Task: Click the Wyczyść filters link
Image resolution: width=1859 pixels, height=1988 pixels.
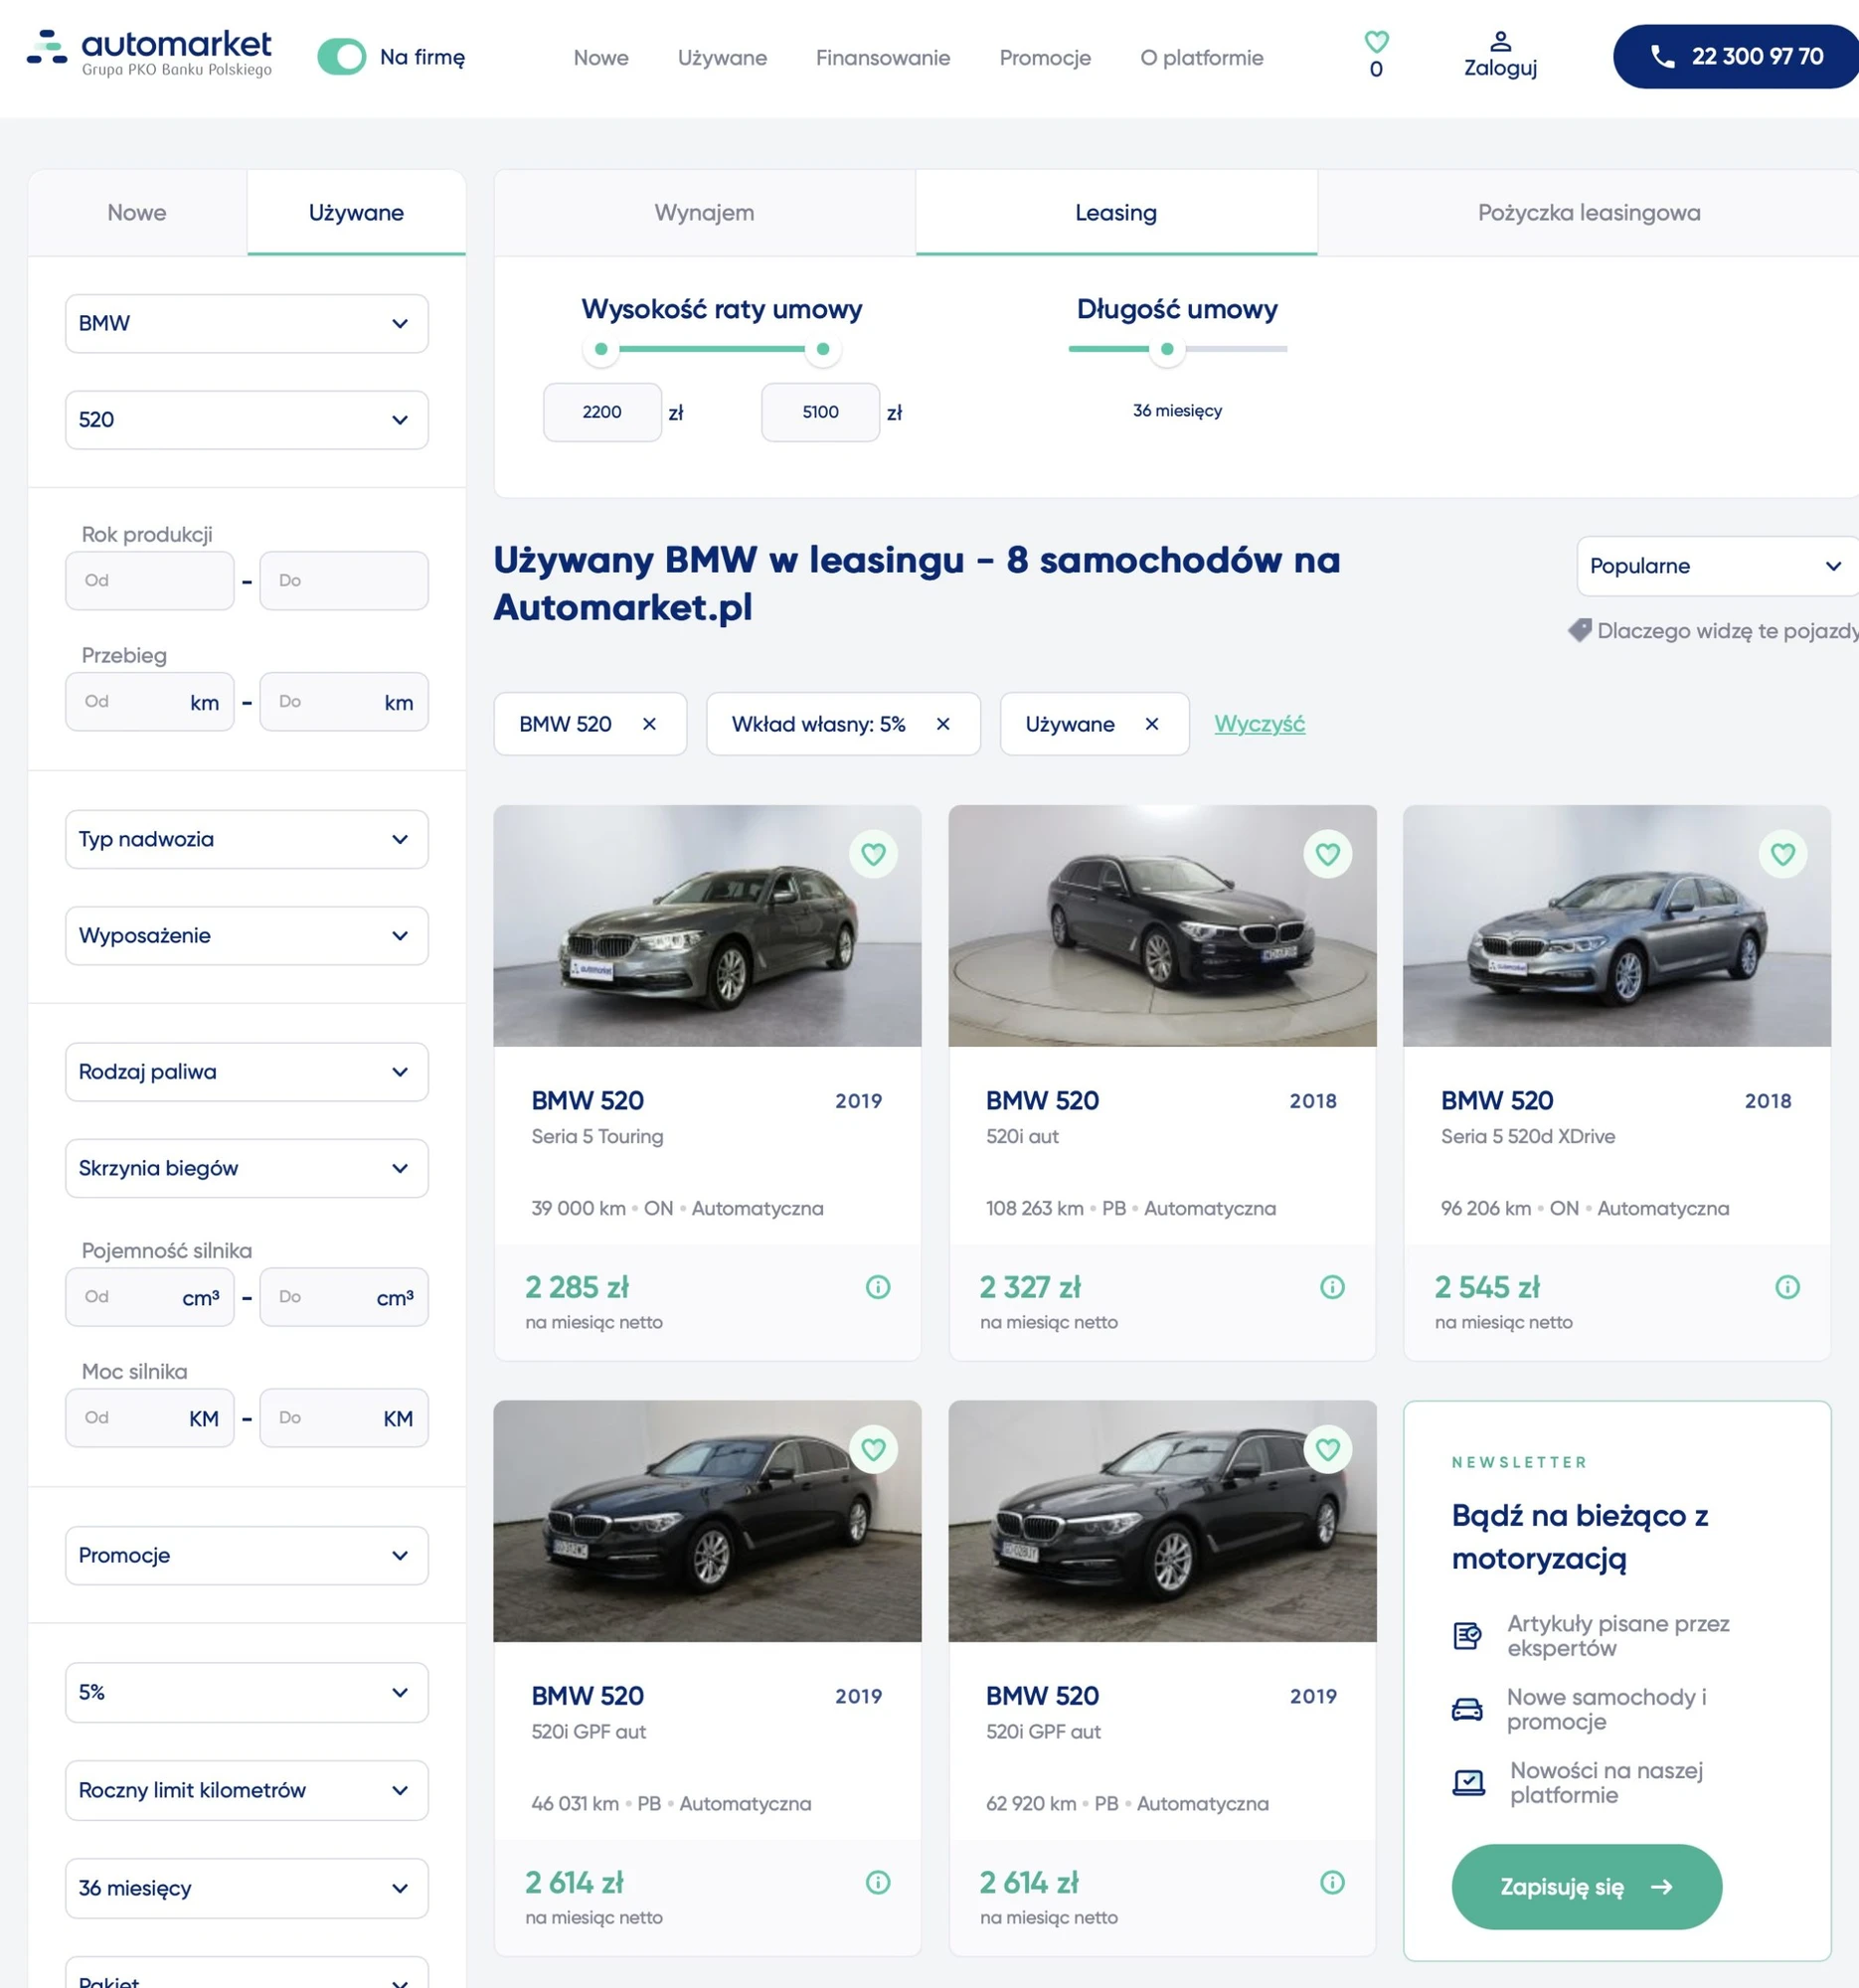Action: 1259,724
